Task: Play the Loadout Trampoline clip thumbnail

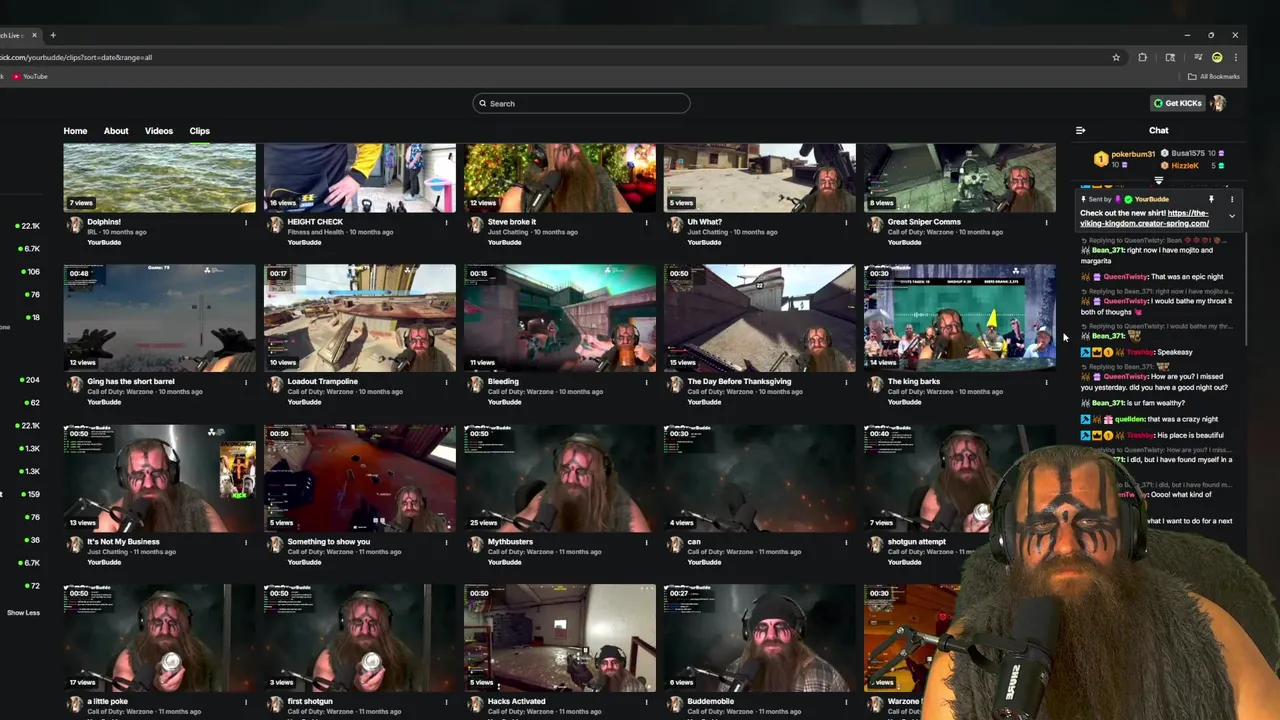Action: click(360, 318)
